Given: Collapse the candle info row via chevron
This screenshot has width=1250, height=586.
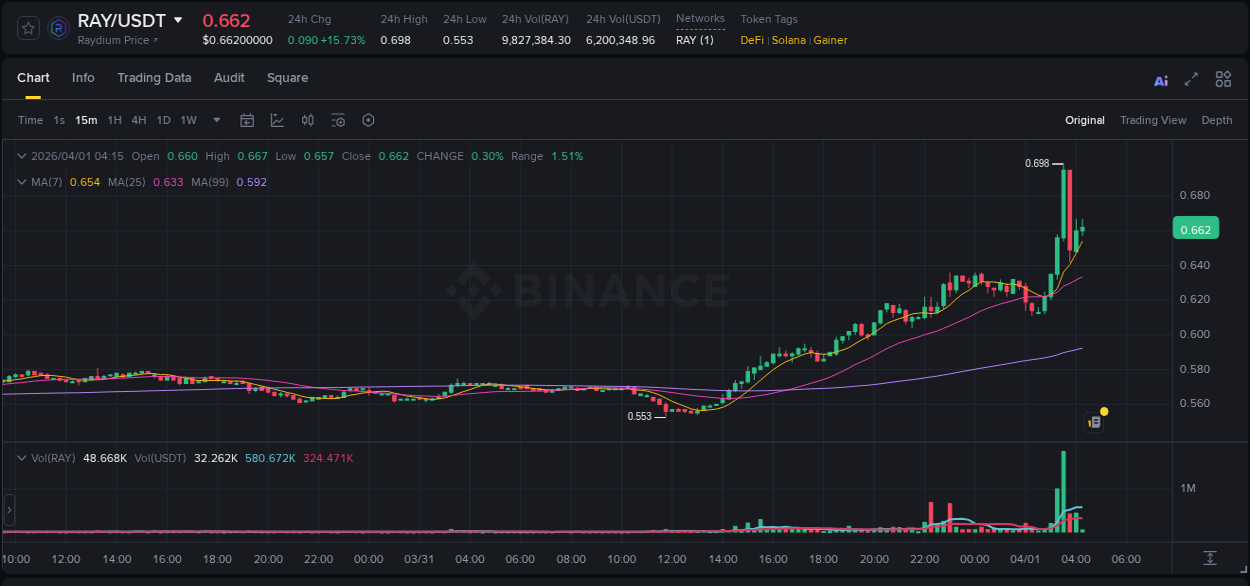Looking at the screenshot, I should coord(22,156).
